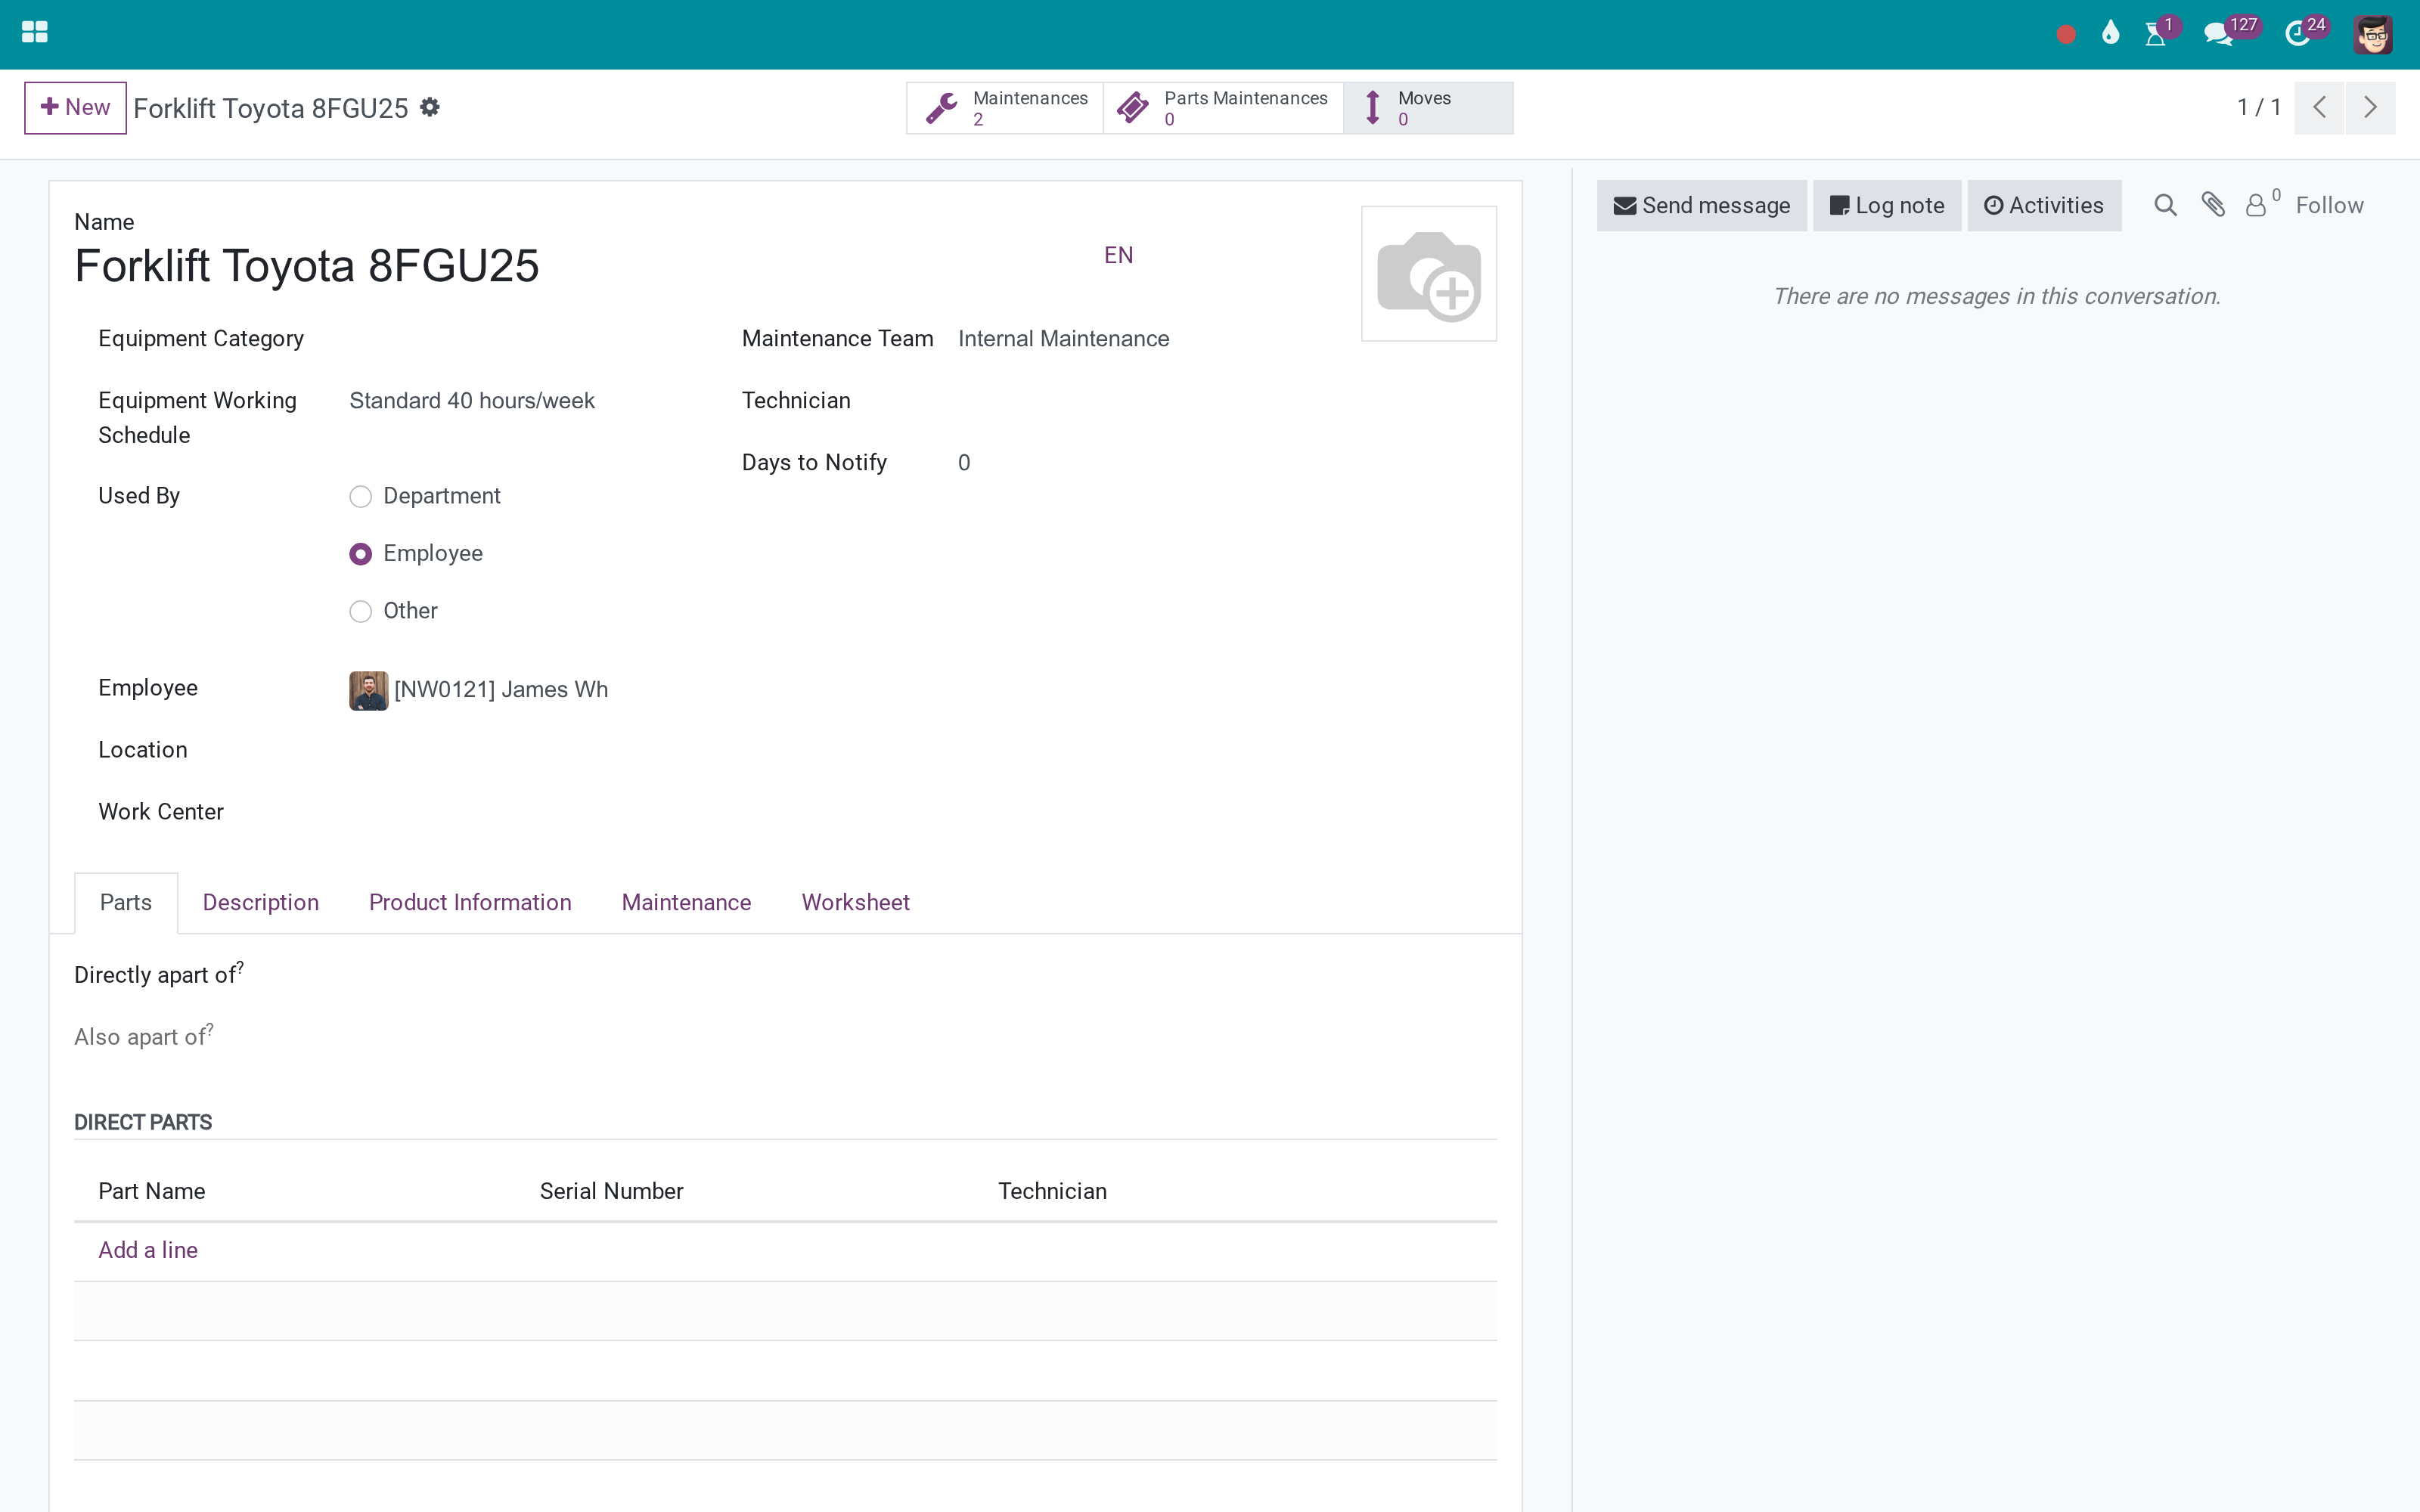Click Send message button
Screen dimensions: 2420x1512
(x=1702, y=206)
